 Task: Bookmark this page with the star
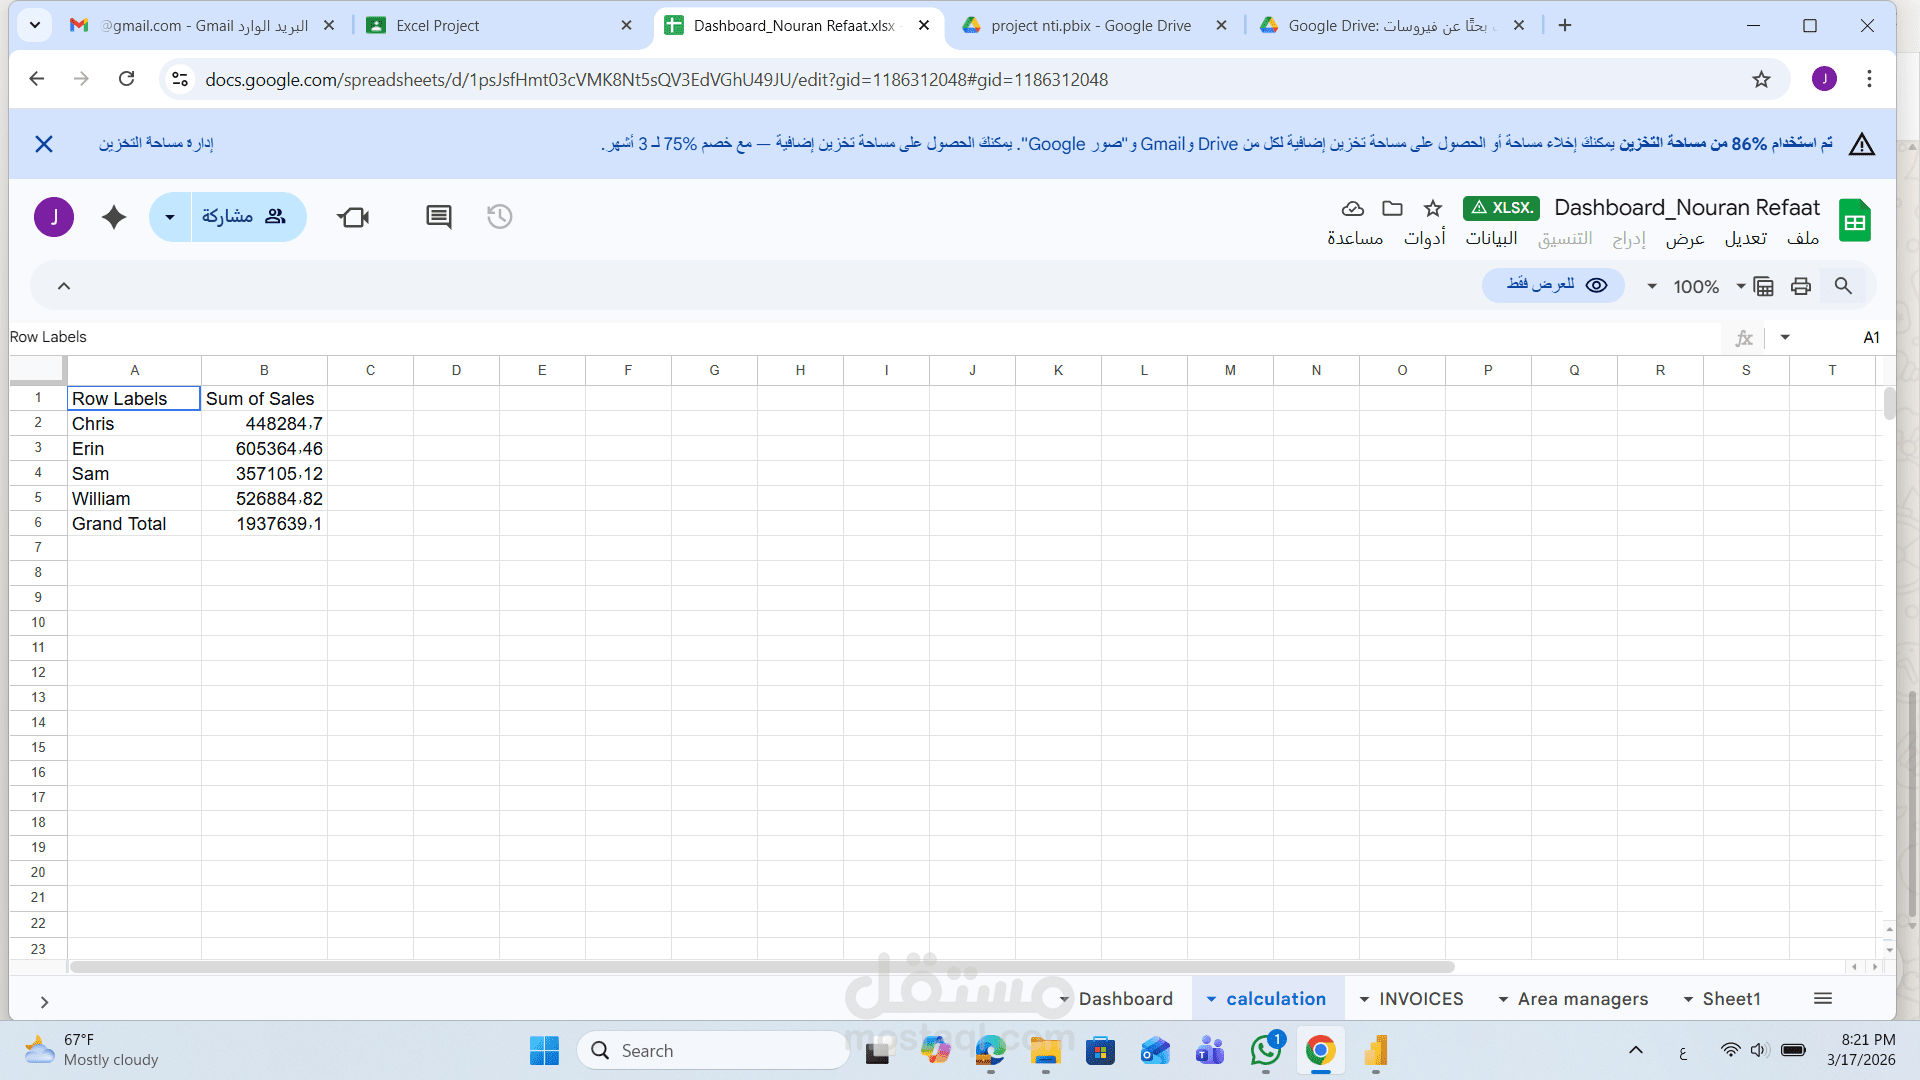click(1761, 80)
